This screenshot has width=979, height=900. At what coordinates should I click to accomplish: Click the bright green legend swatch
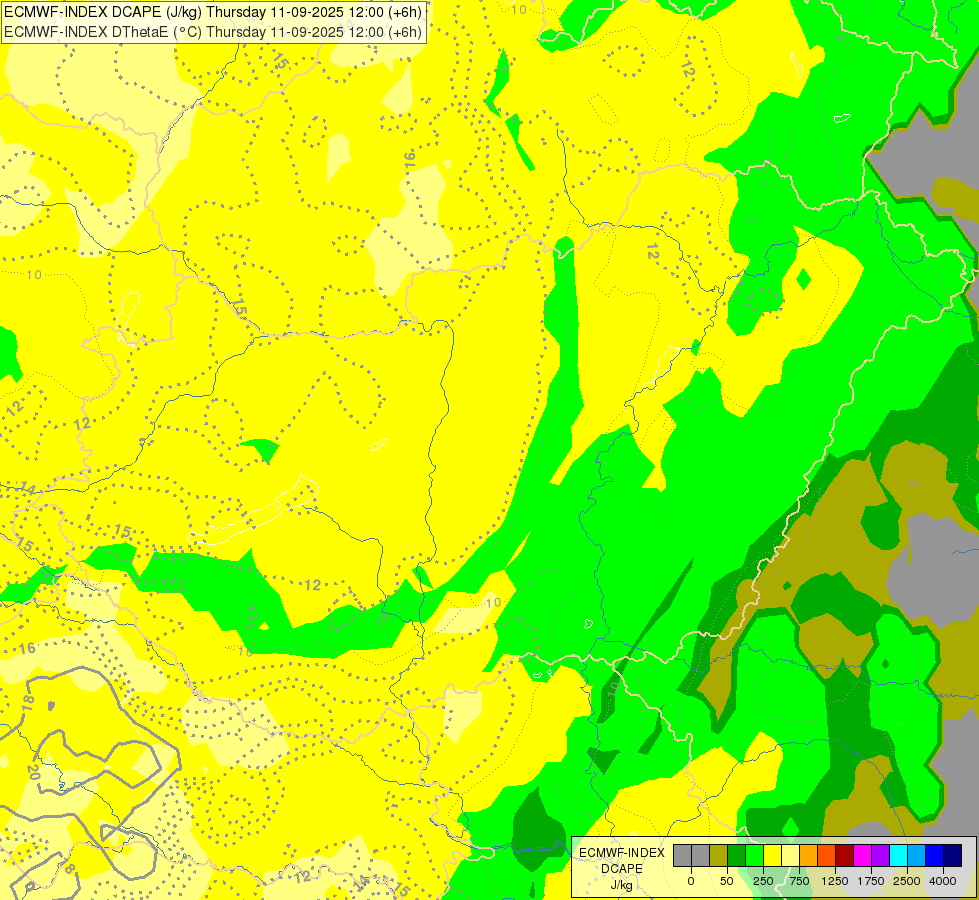(754, 855)
